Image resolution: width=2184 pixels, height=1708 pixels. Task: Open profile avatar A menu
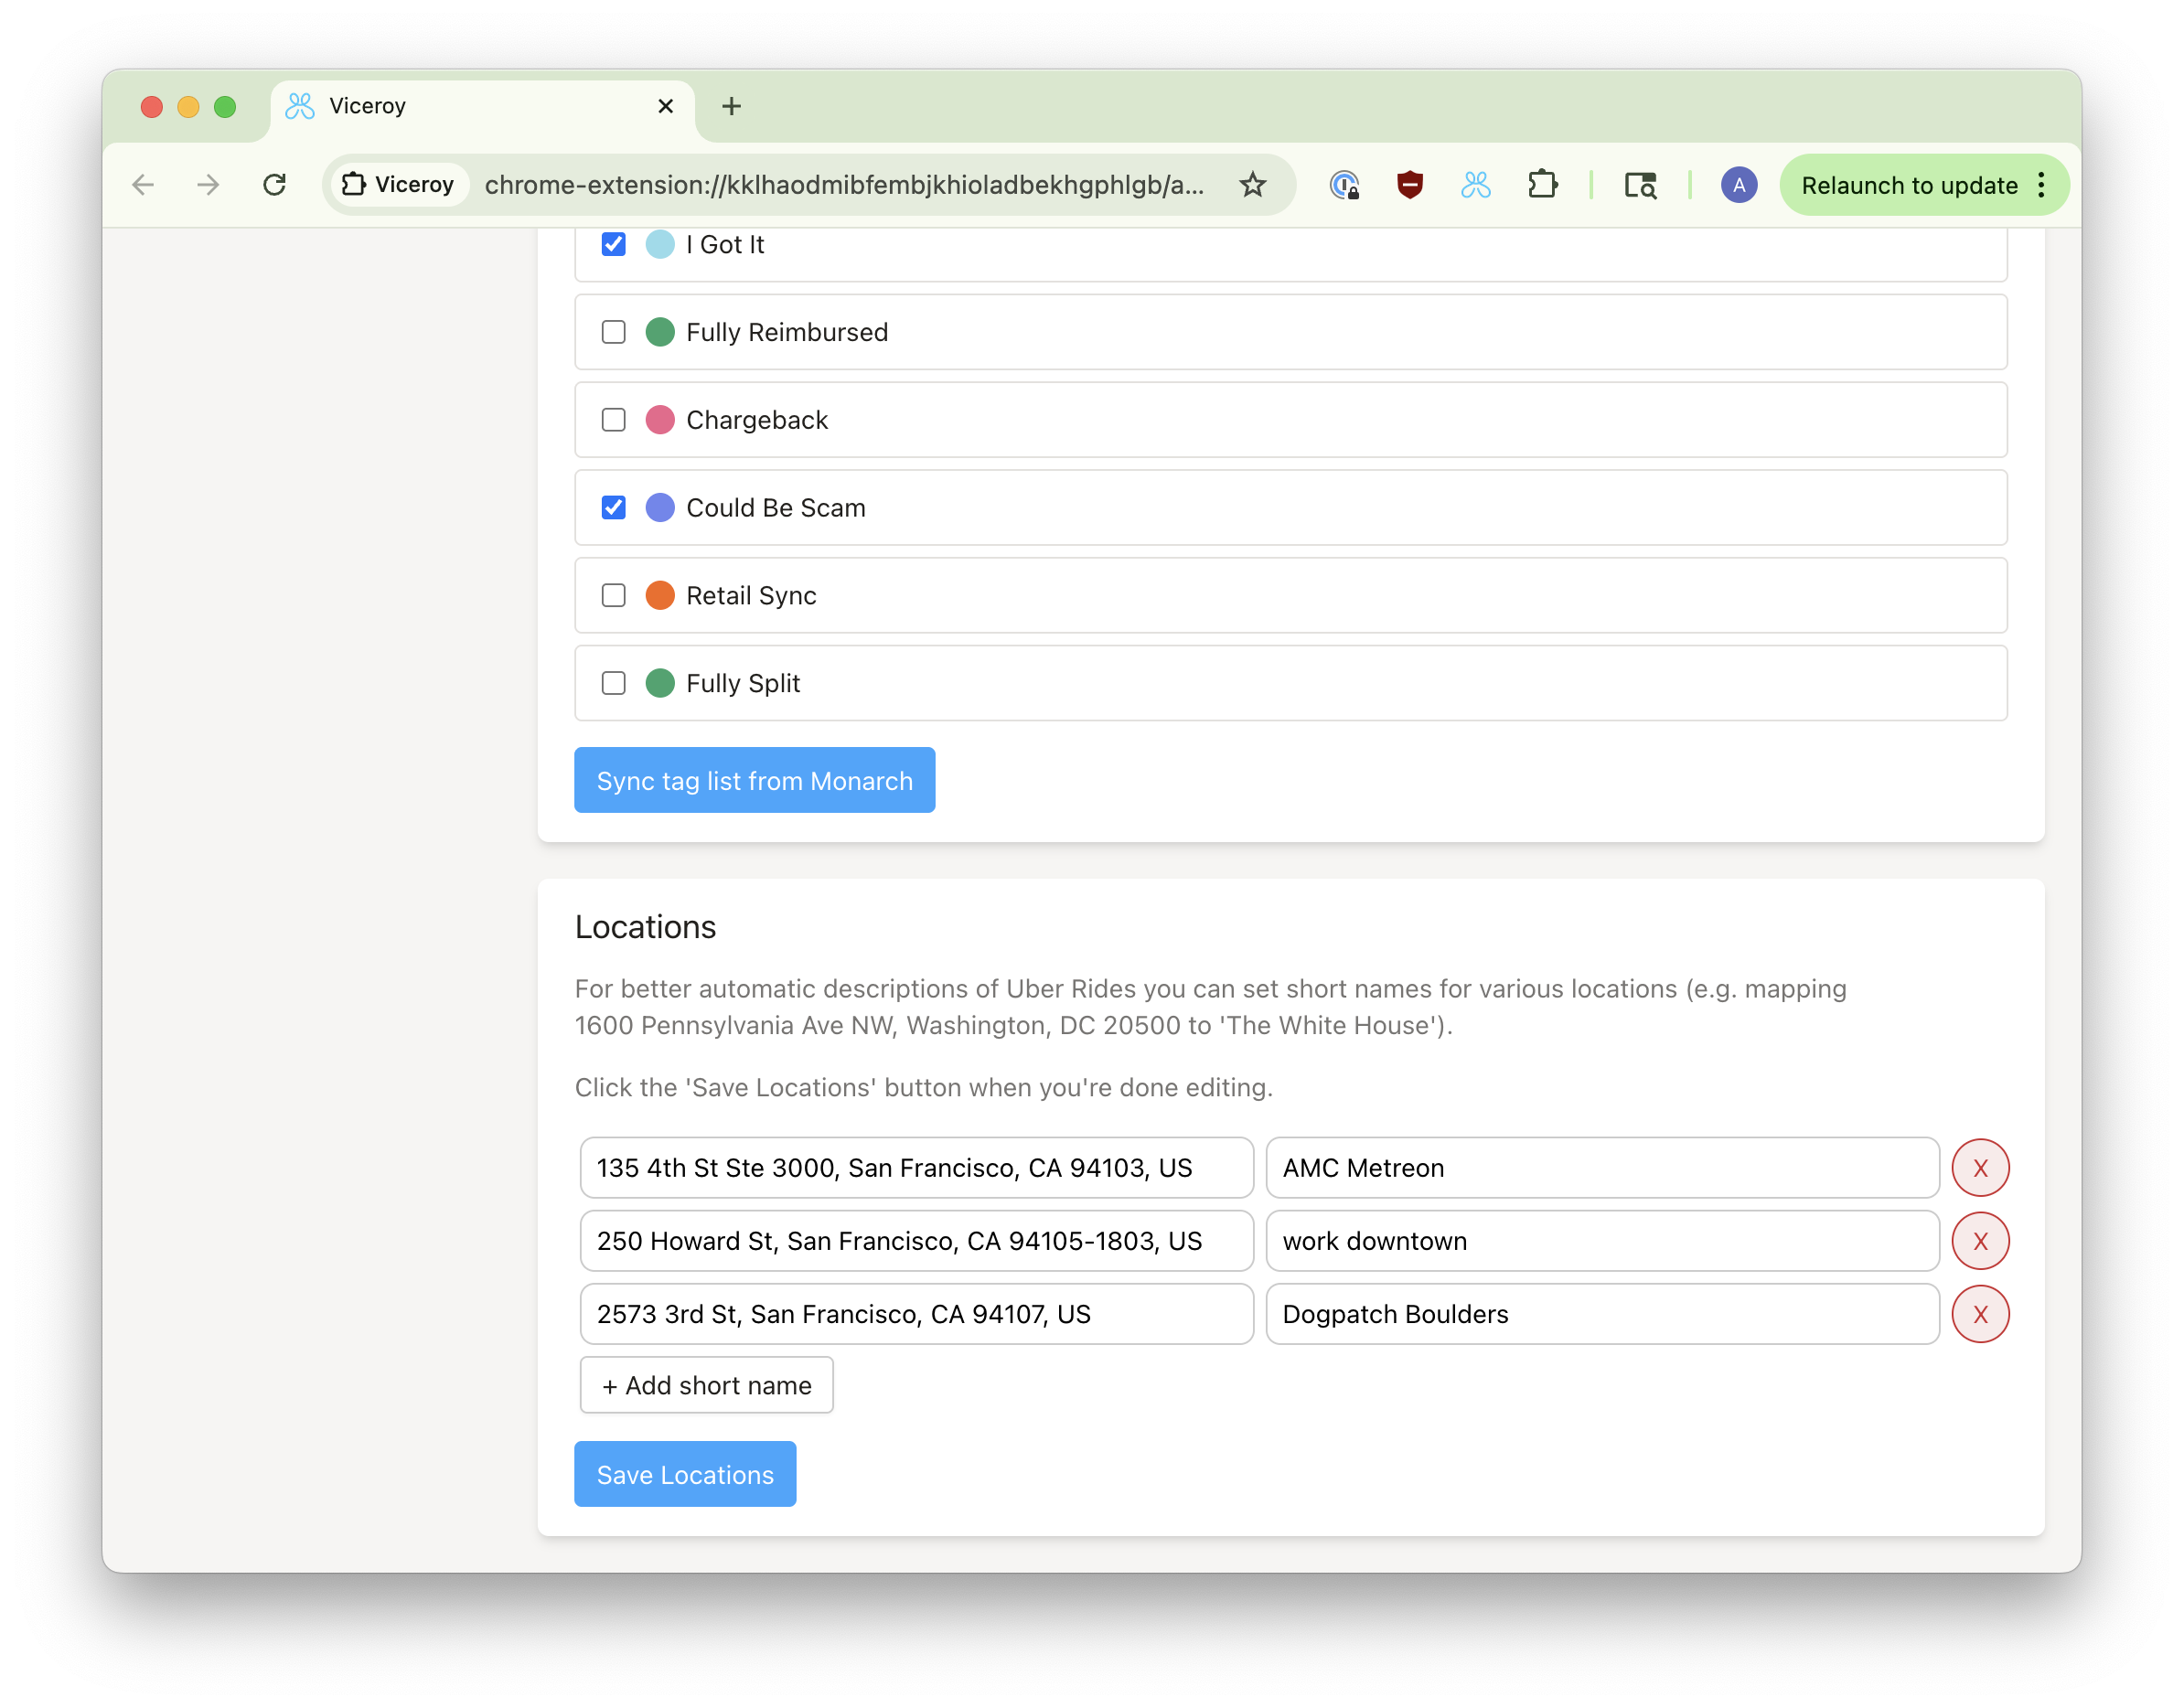tap(1738, 185)
